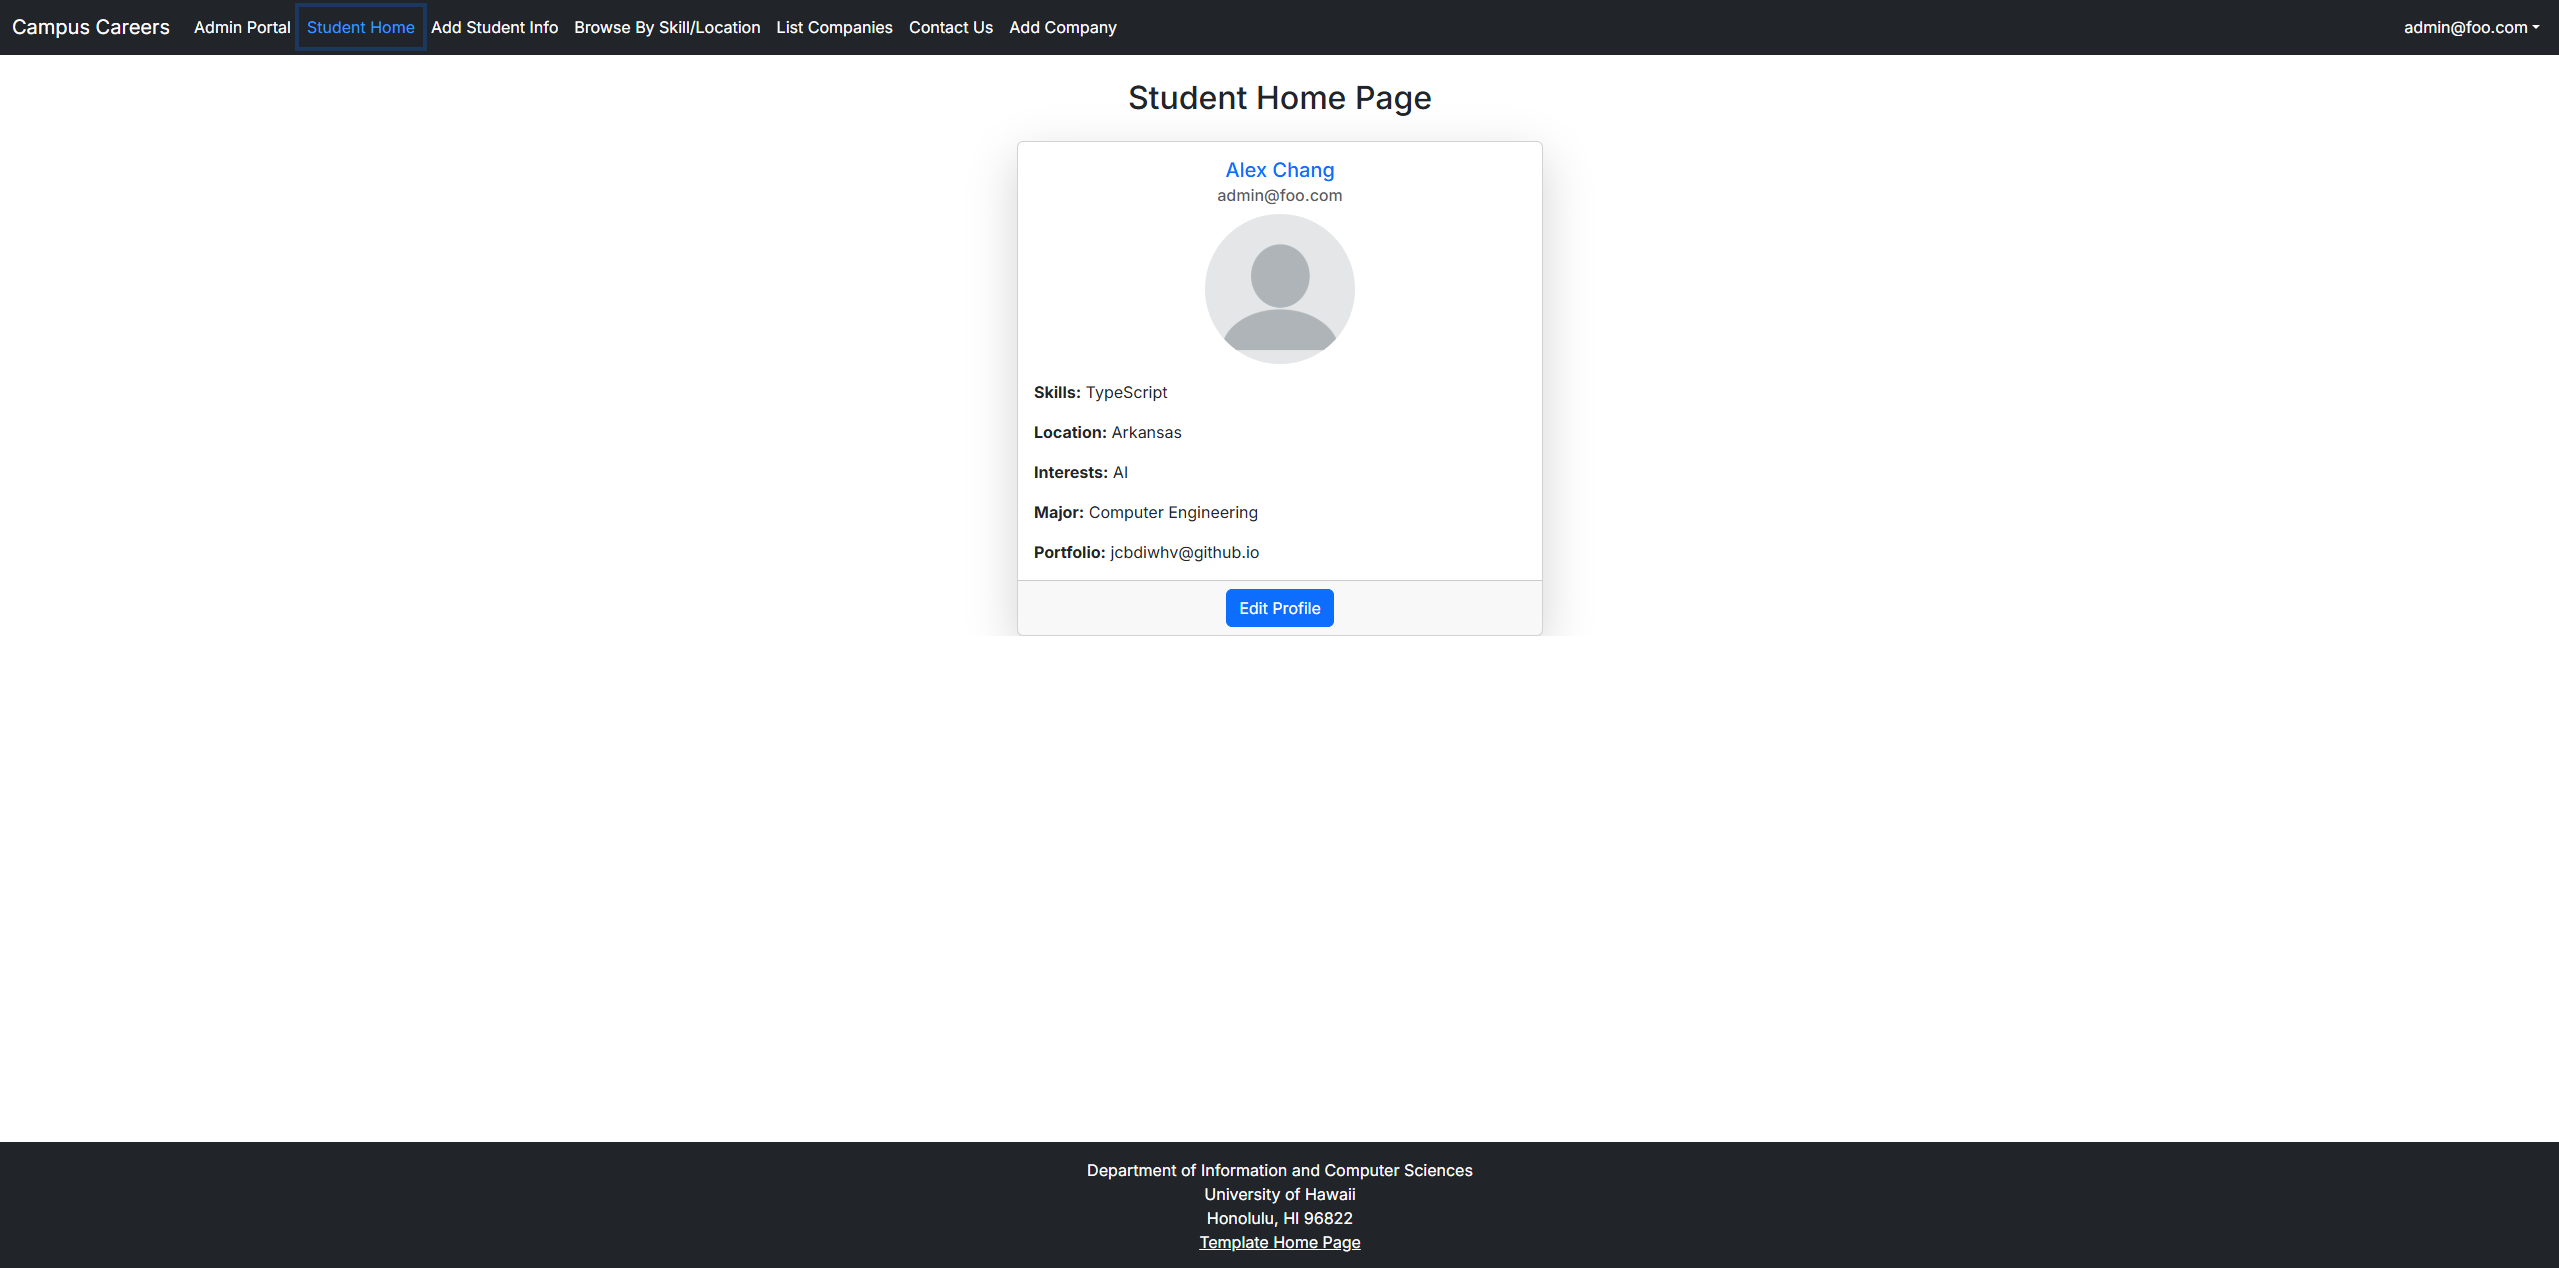
Task: Click the jcbdiwhv@github.io portfolio text
Action: (1184, 552)
